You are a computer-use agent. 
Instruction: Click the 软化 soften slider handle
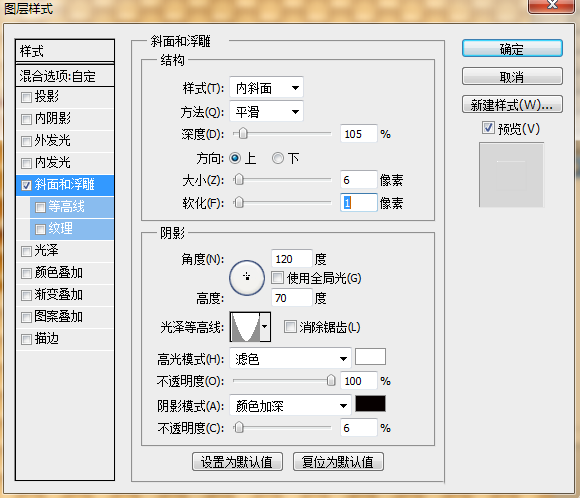pos(239,203)
